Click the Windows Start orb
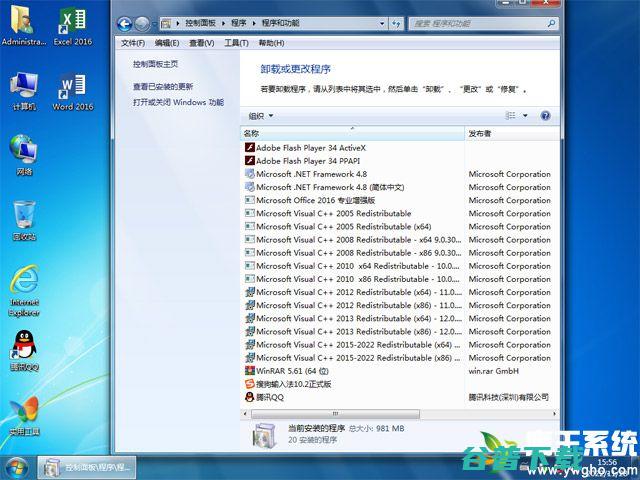Viewport: 640px width, 480px height. coord(16,468)
